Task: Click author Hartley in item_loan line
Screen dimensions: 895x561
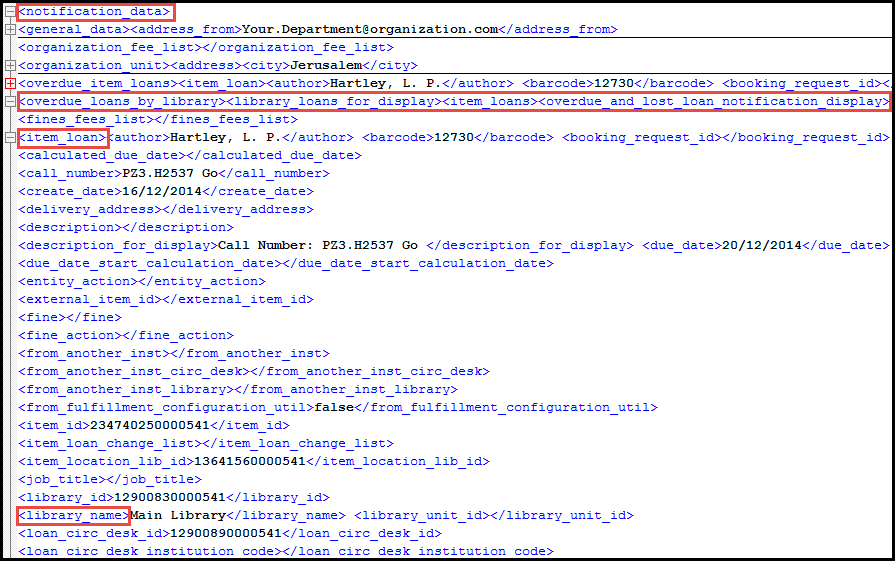Action: tap(226, 138)
